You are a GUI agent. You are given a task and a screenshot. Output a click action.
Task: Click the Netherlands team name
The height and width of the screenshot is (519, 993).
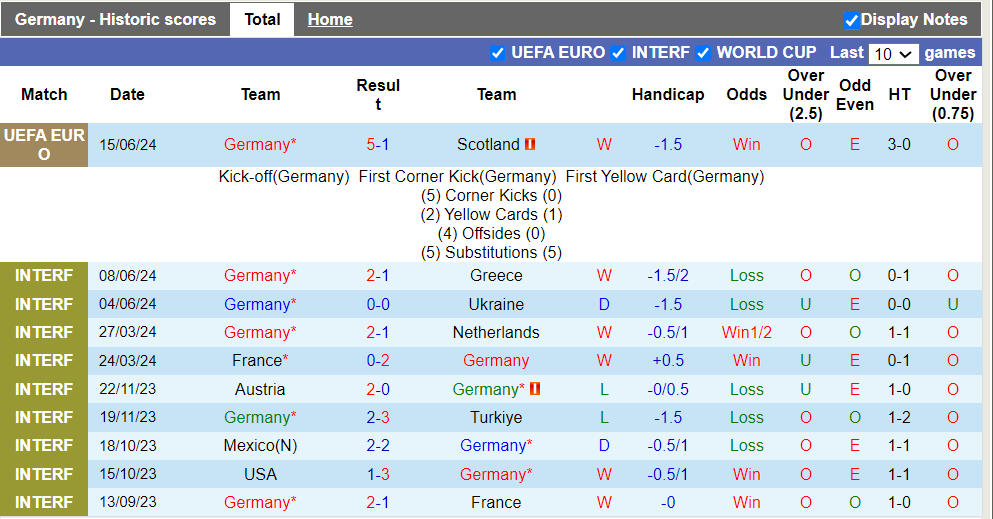pos(496,332)
